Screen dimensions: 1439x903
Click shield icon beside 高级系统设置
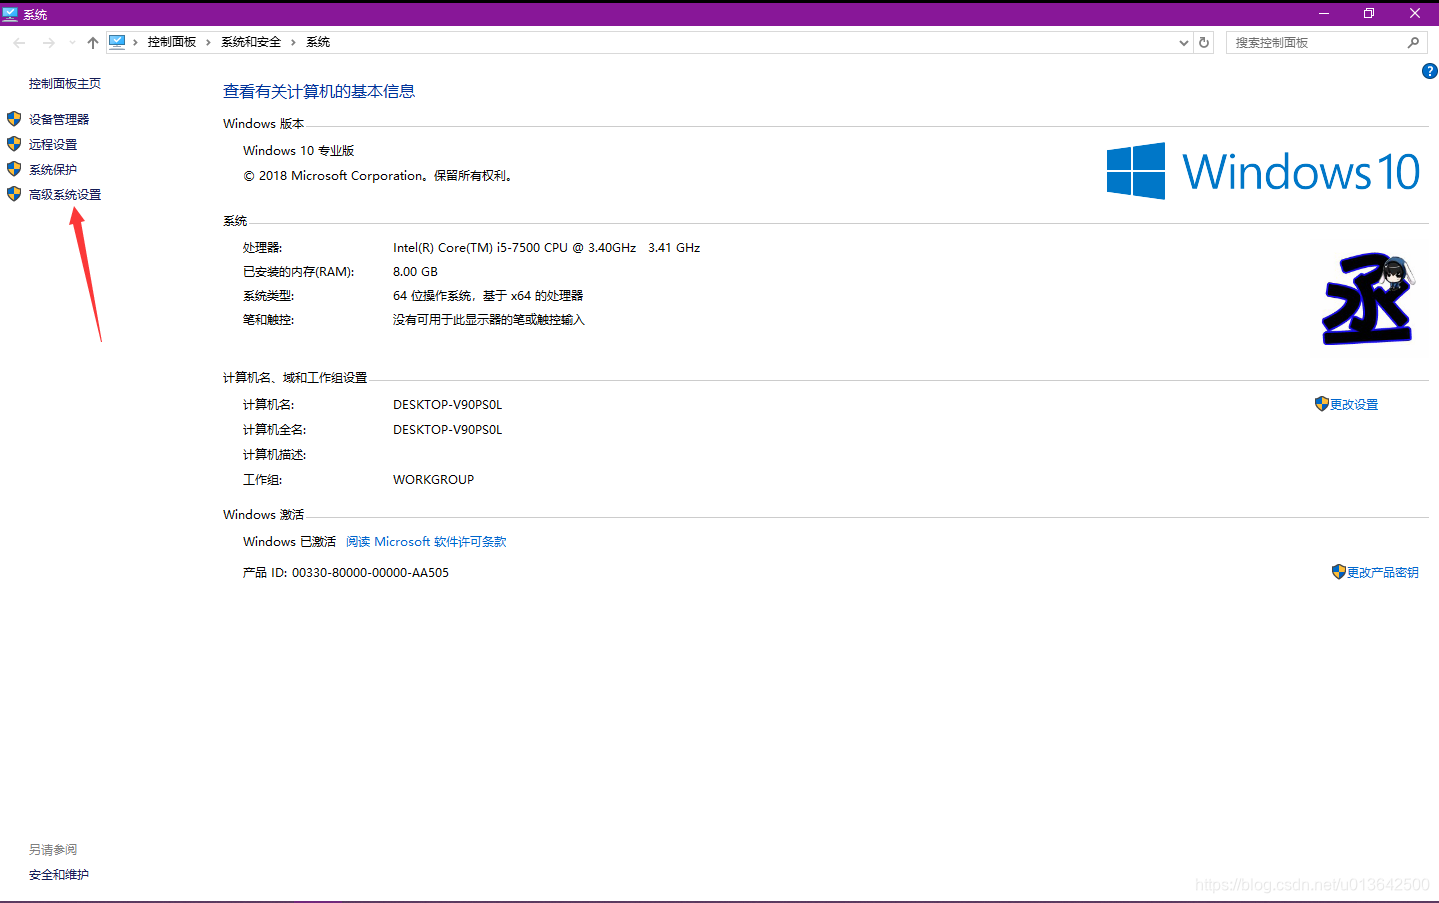(14, 194)
